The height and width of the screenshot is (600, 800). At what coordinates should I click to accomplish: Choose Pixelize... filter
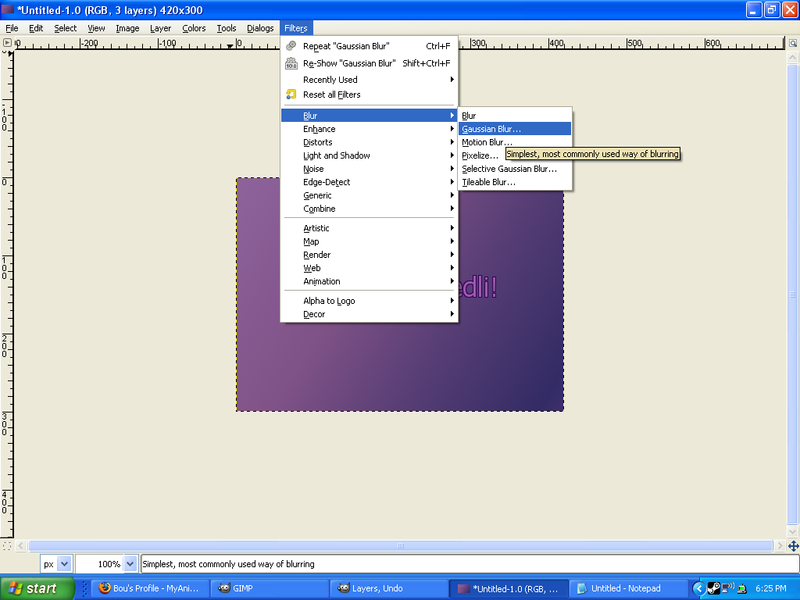481,156
